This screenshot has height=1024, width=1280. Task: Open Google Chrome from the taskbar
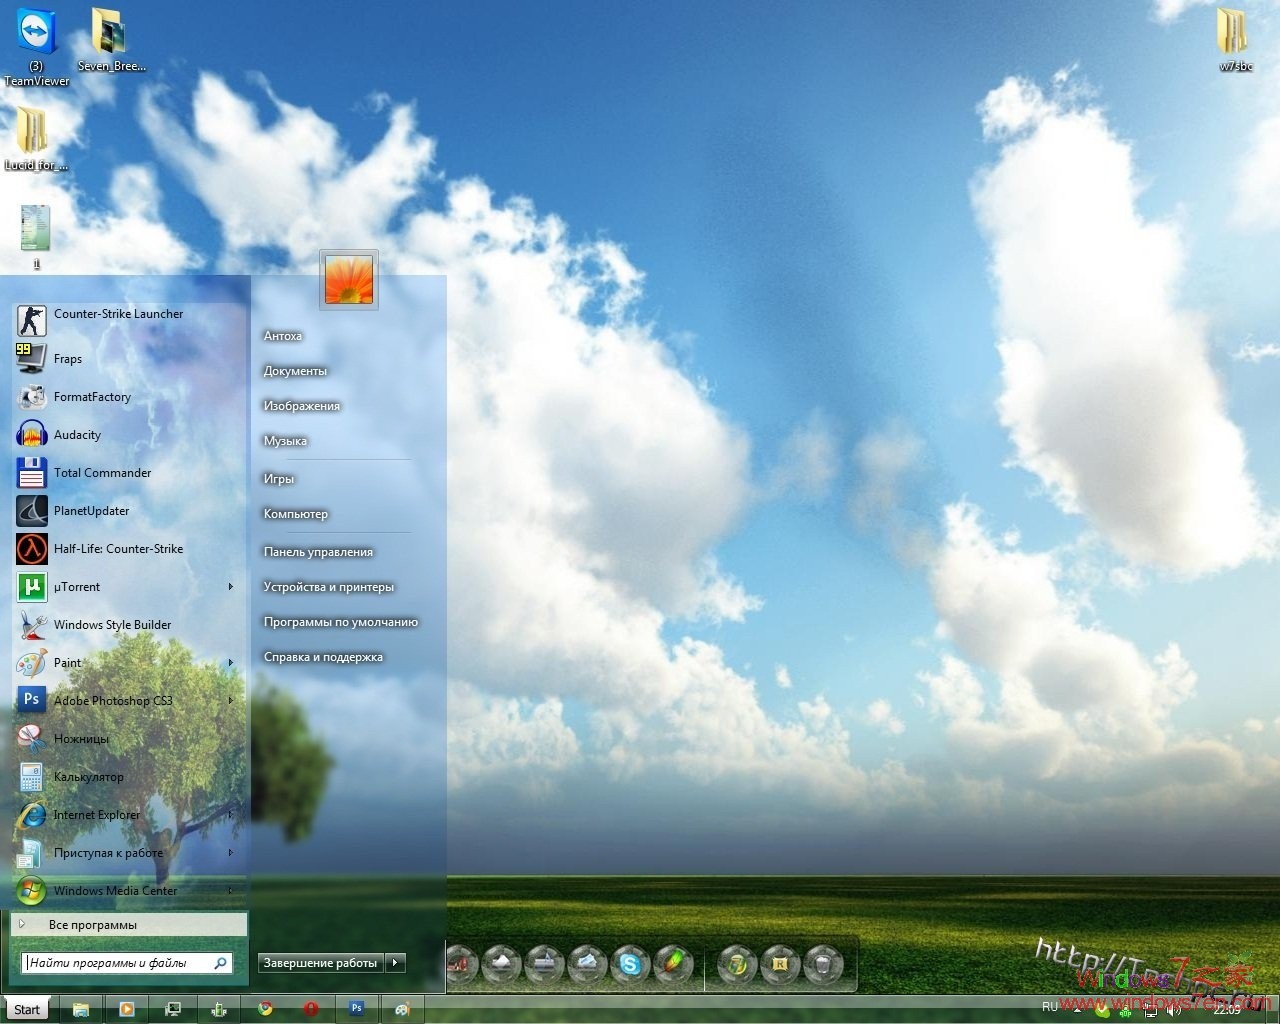265,1008
